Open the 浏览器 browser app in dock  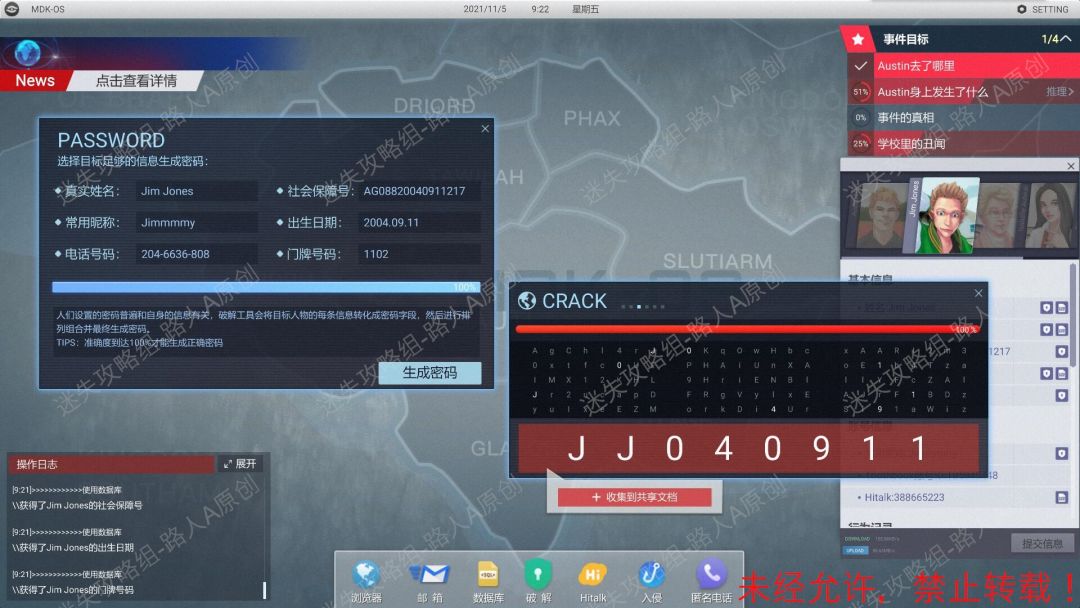click(366, 581)
